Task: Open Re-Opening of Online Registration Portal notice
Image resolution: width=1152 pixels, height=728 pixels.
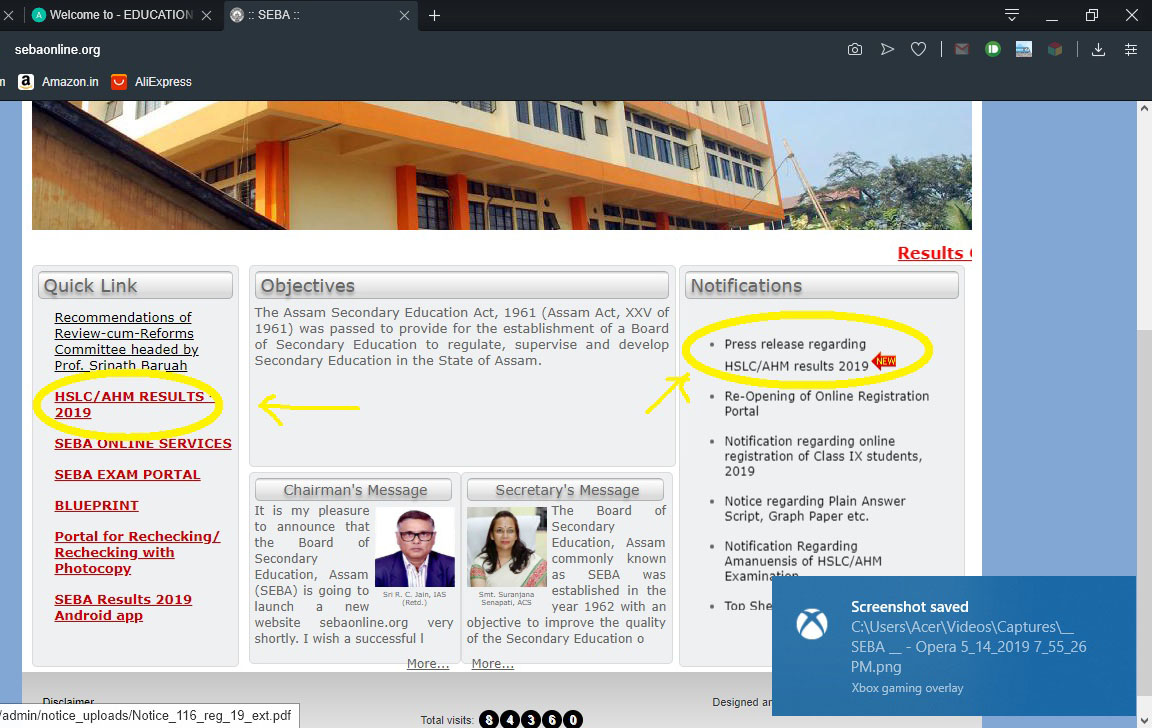Action: pyautogui.click(x=827, y=403)
